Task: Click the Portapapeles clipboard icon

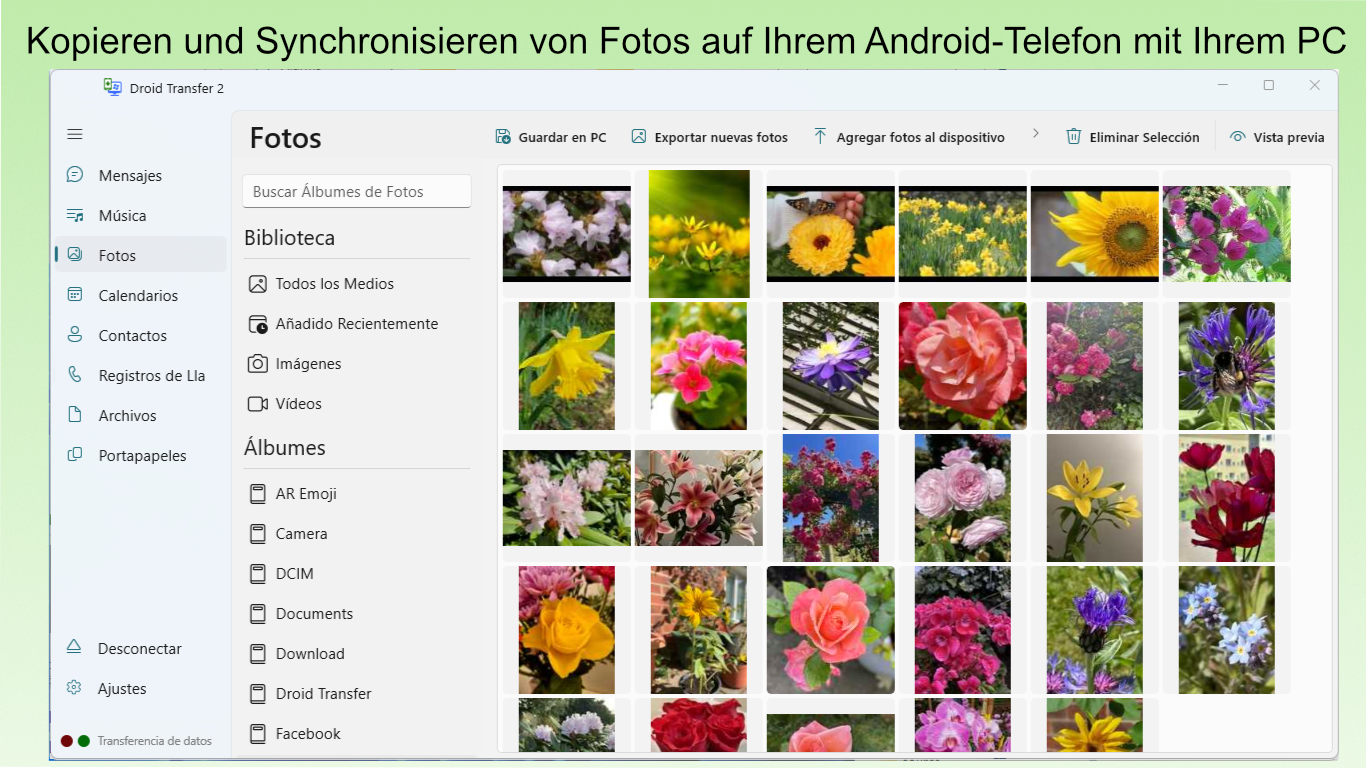Action: [x=74, y=454]
